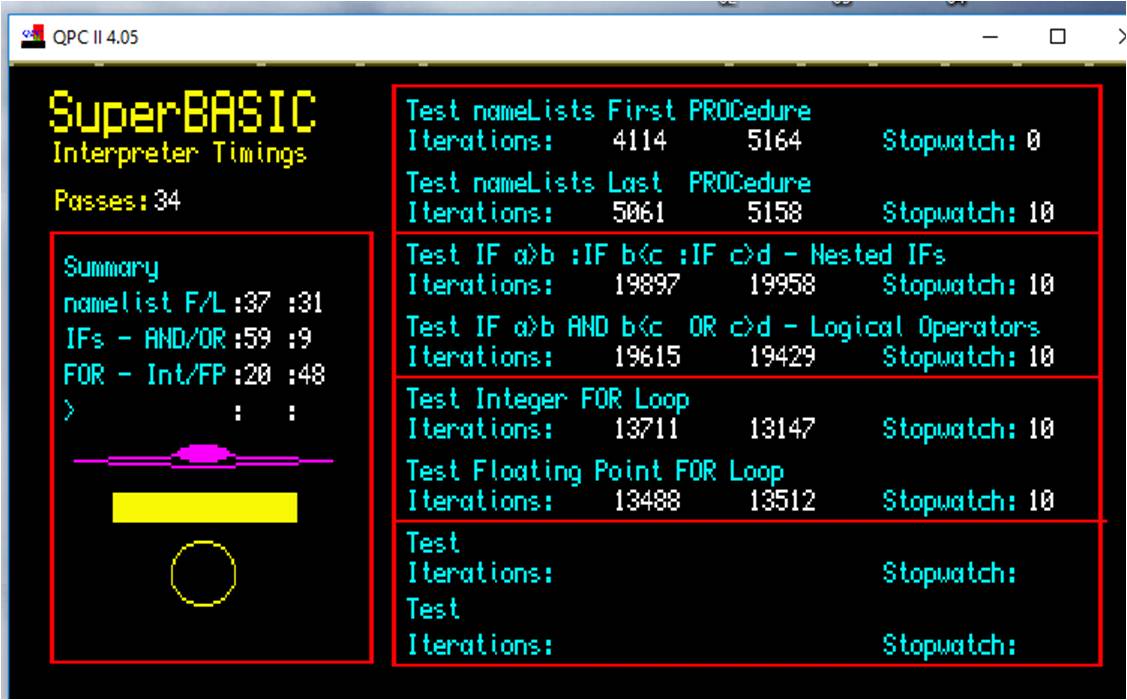Click Stopwatch in nameLists Last PROCedure row
The image size is (1127, 700).
tap(967, 213)
